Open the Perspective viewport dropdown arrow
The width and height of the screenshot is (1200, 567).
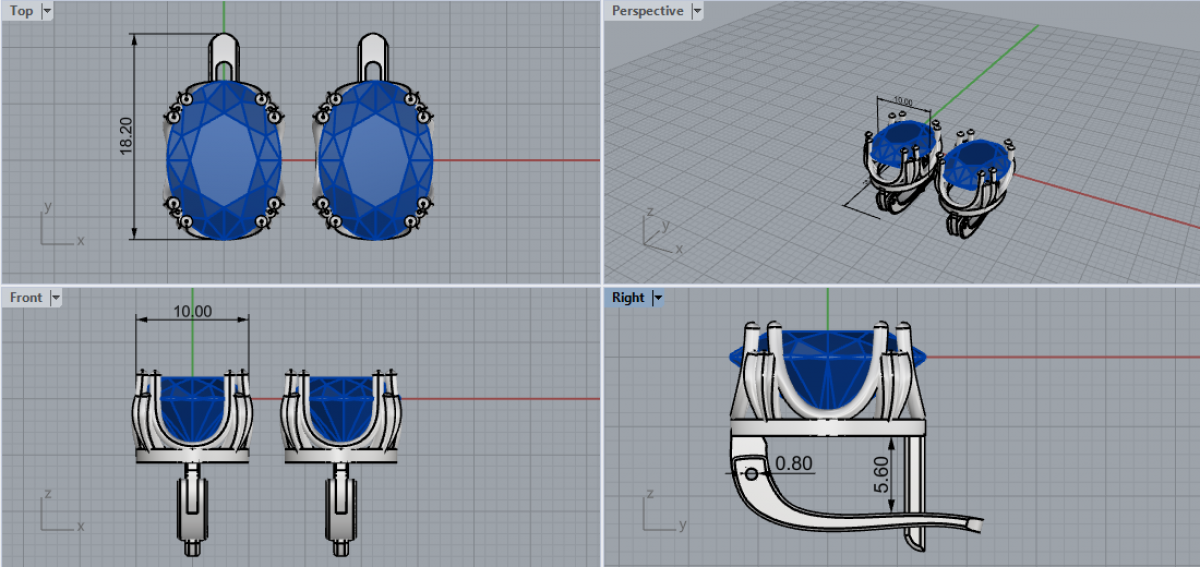coord(697,11)
